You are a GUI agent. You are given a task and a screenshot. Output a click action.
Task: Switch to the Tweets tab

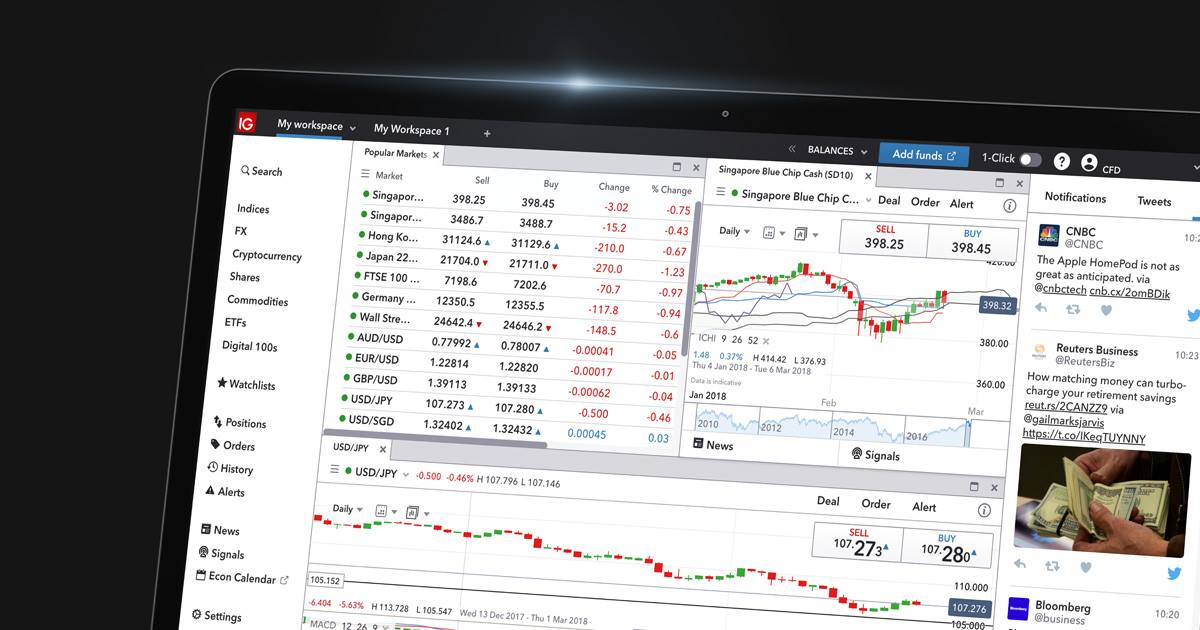pyautogui.click(x=1154, y=201)
